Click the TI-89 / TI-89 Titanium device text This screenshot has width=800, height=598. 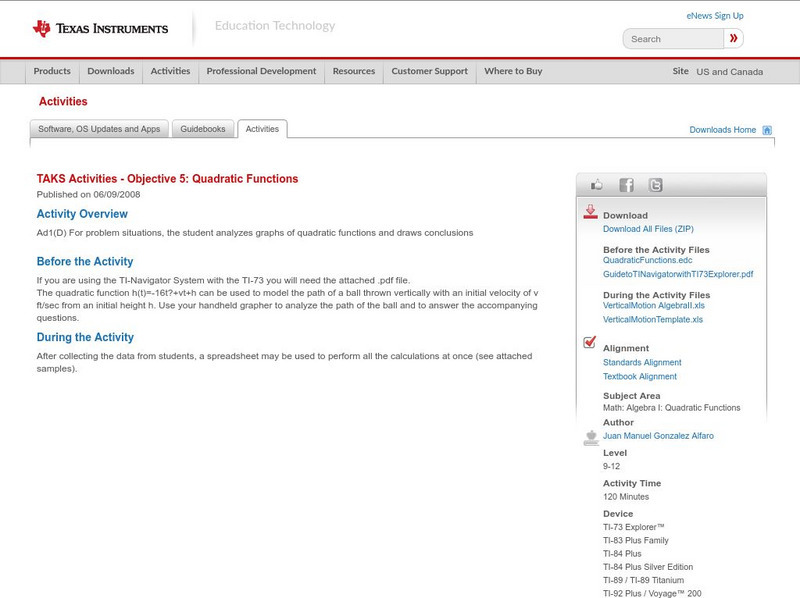[x=643, y=580]
